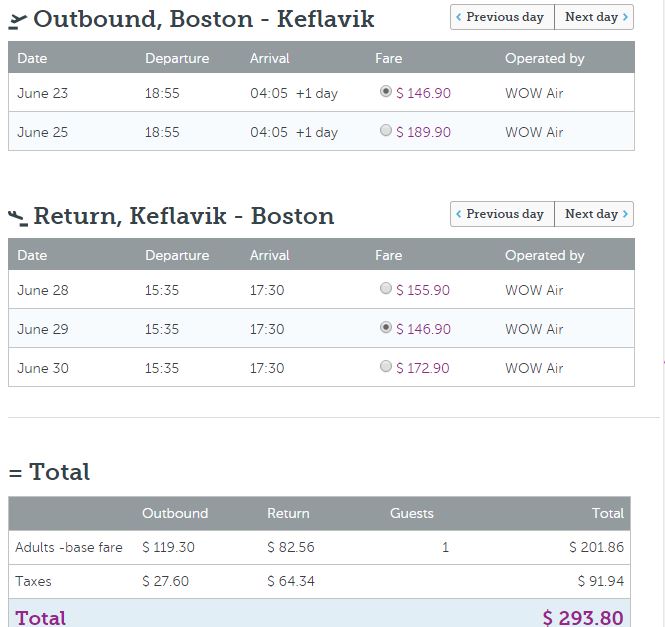This screenshot has width=665, height=627.
Task: Click Next day for return flights
Action: [595, 214]
